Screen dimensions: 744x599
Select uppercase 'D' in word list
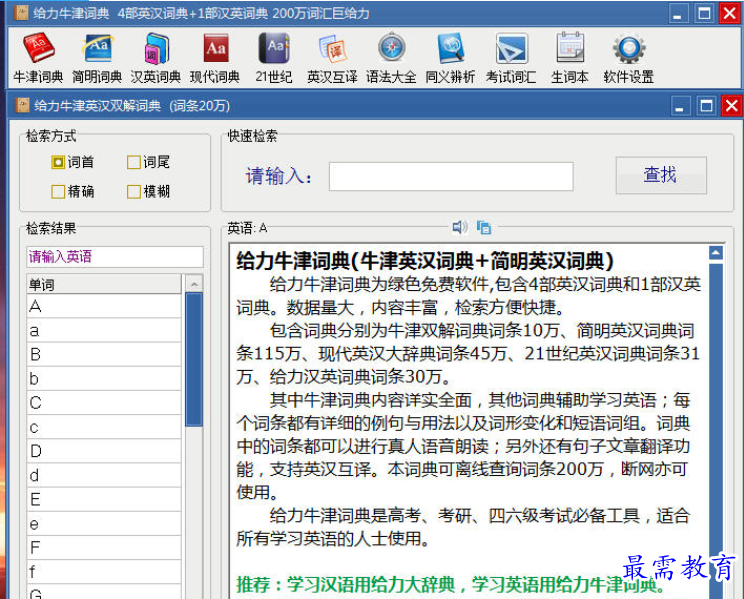(x=104, y=451)
